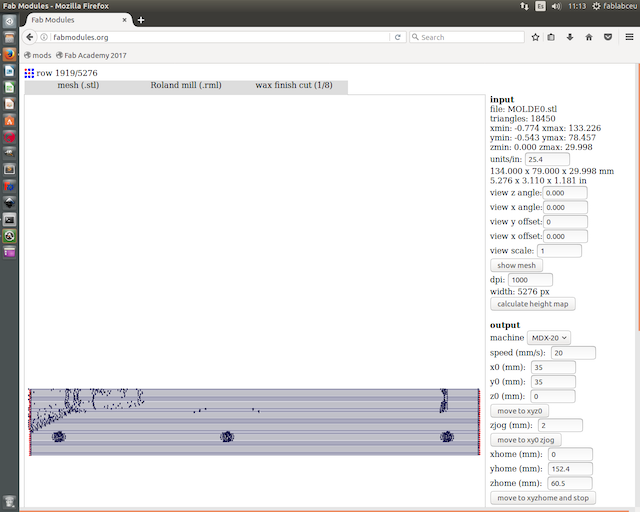Open the downloads arrow icon
This screenshot has width=640, height=512.
570,37
